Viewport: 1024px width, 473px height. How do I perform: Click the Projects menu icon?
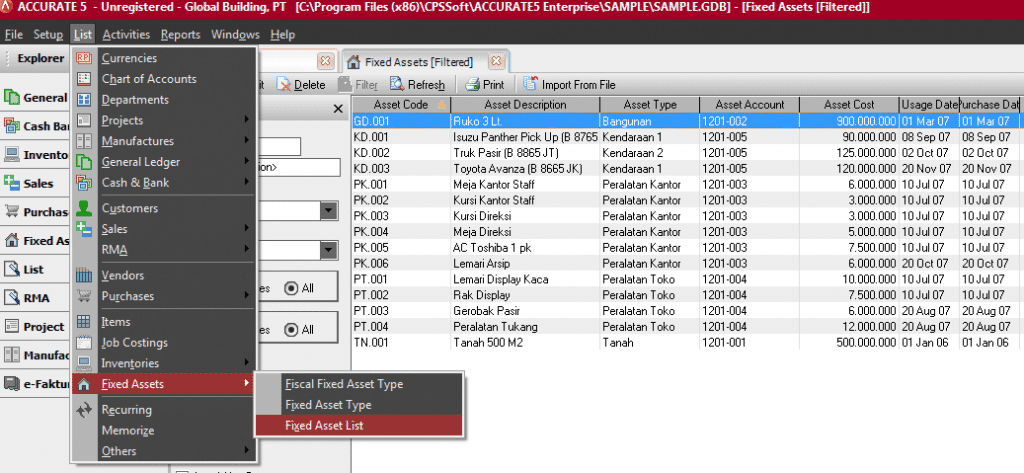pos(84,120)
